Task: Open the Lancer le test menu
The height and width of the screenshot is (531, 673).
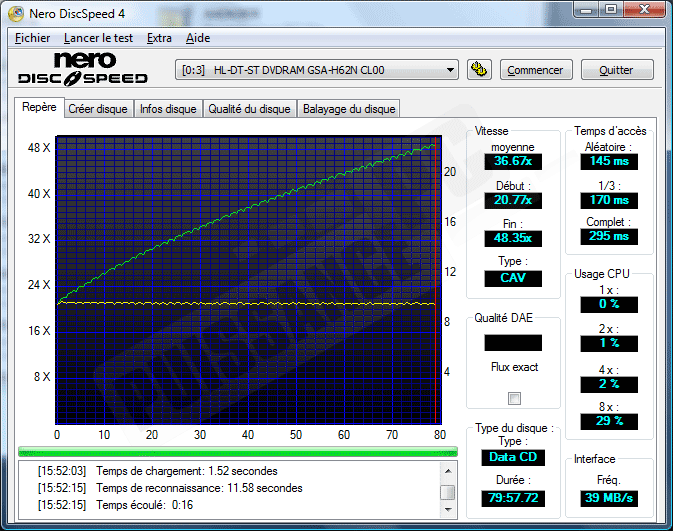Action: [x=98, y=38]
